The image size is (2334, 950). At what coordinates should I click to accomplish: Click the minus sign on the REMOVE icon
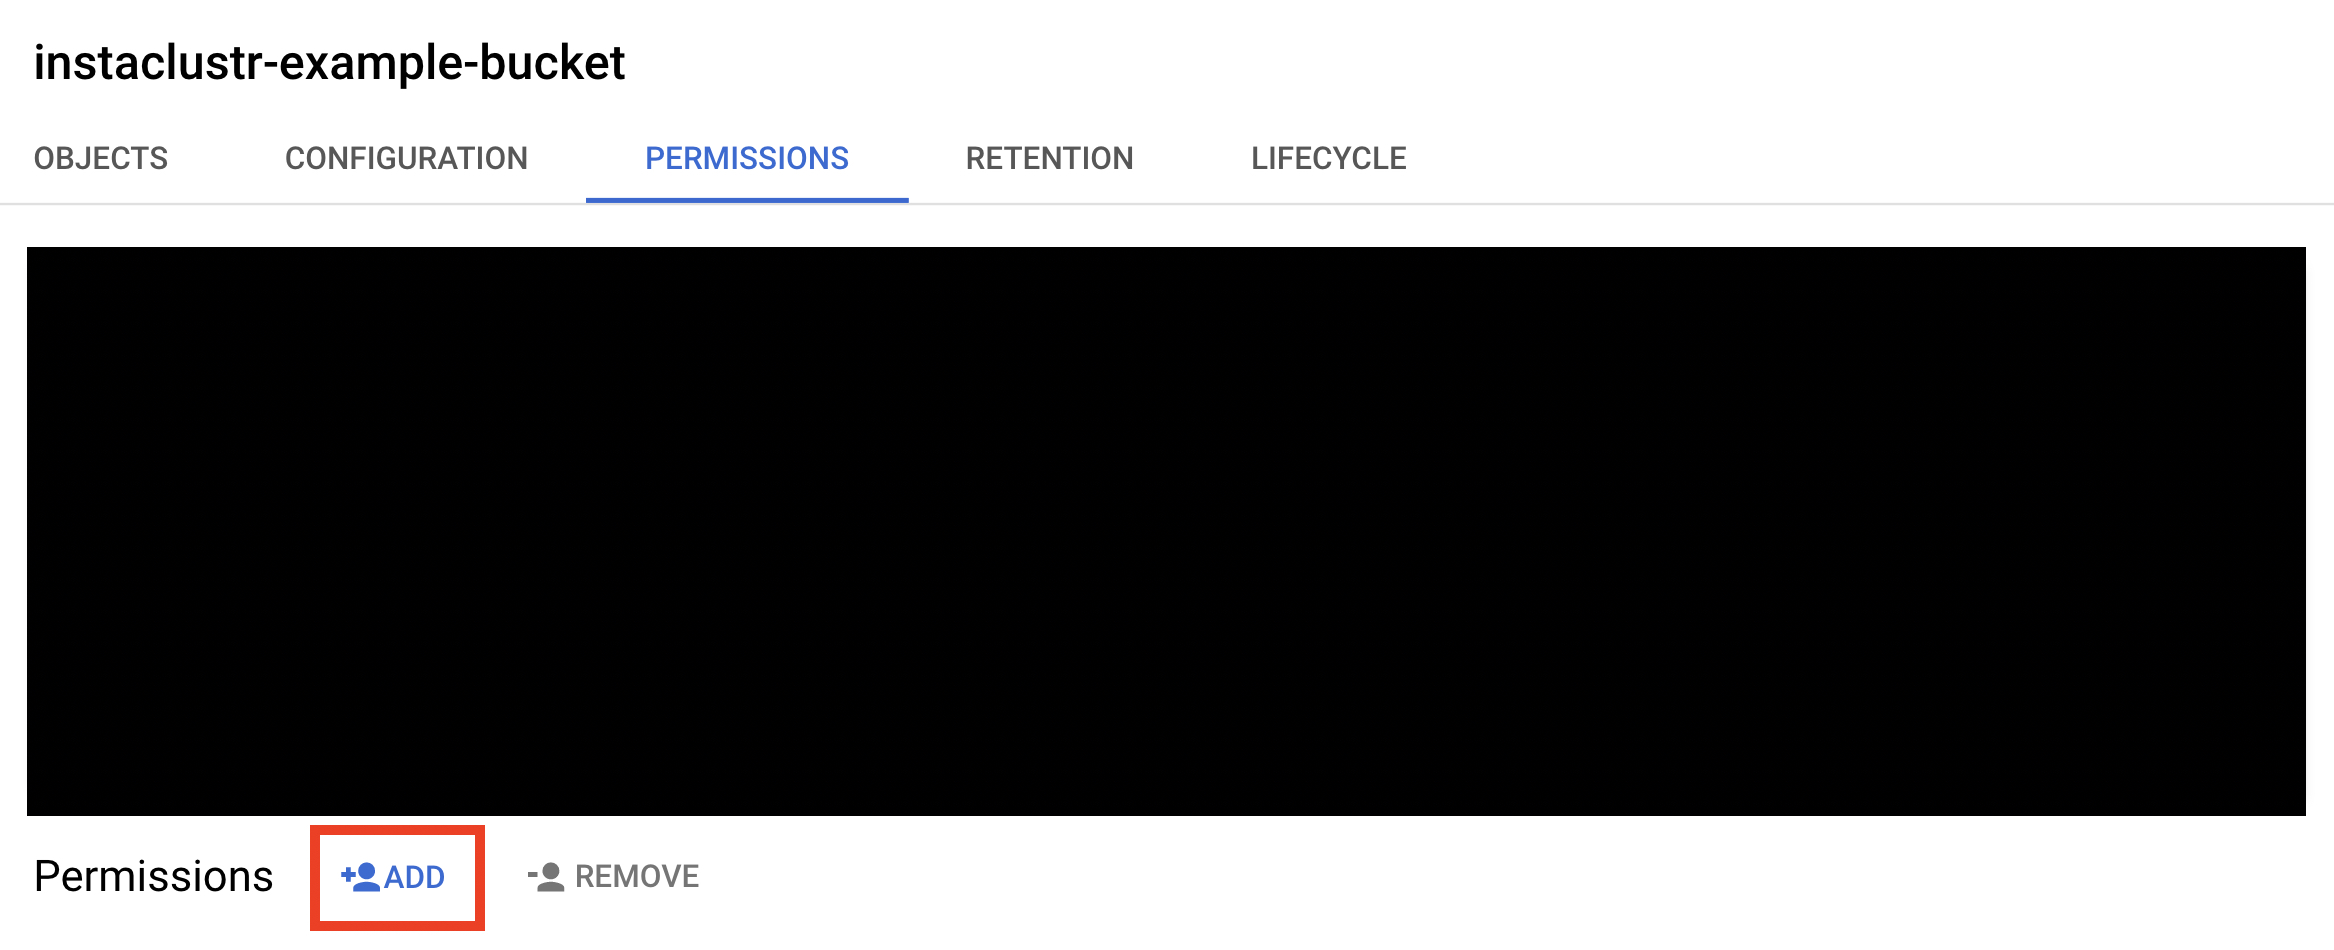pyautogui.click(x=533, y=877)
